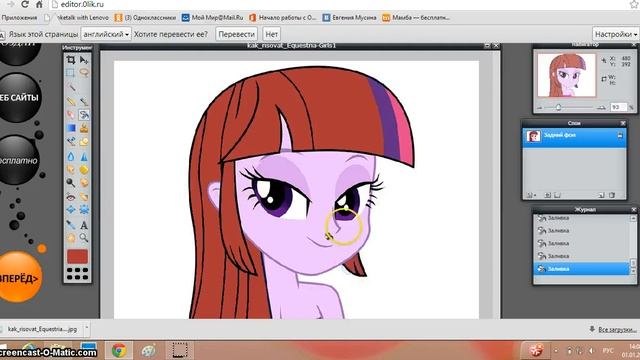Select the Pencil tool
640x360 pixels.
pos(71,101)
